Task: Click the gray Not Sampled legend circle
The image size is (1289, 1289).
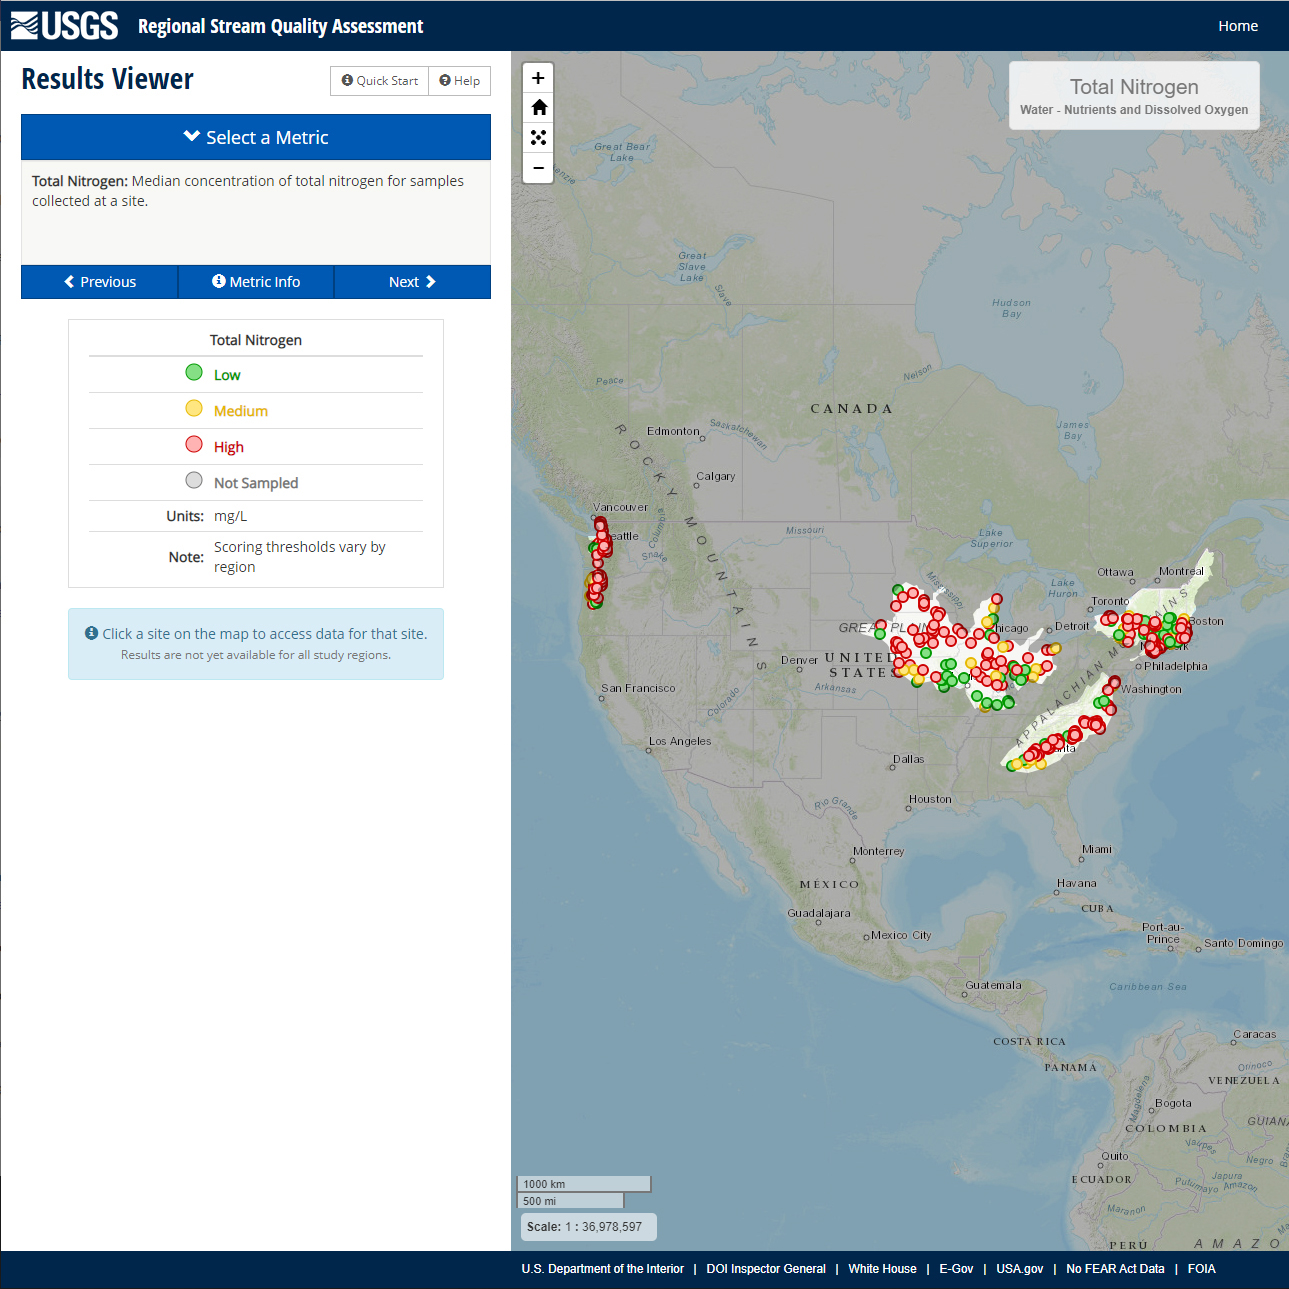Action: (194, 481)
